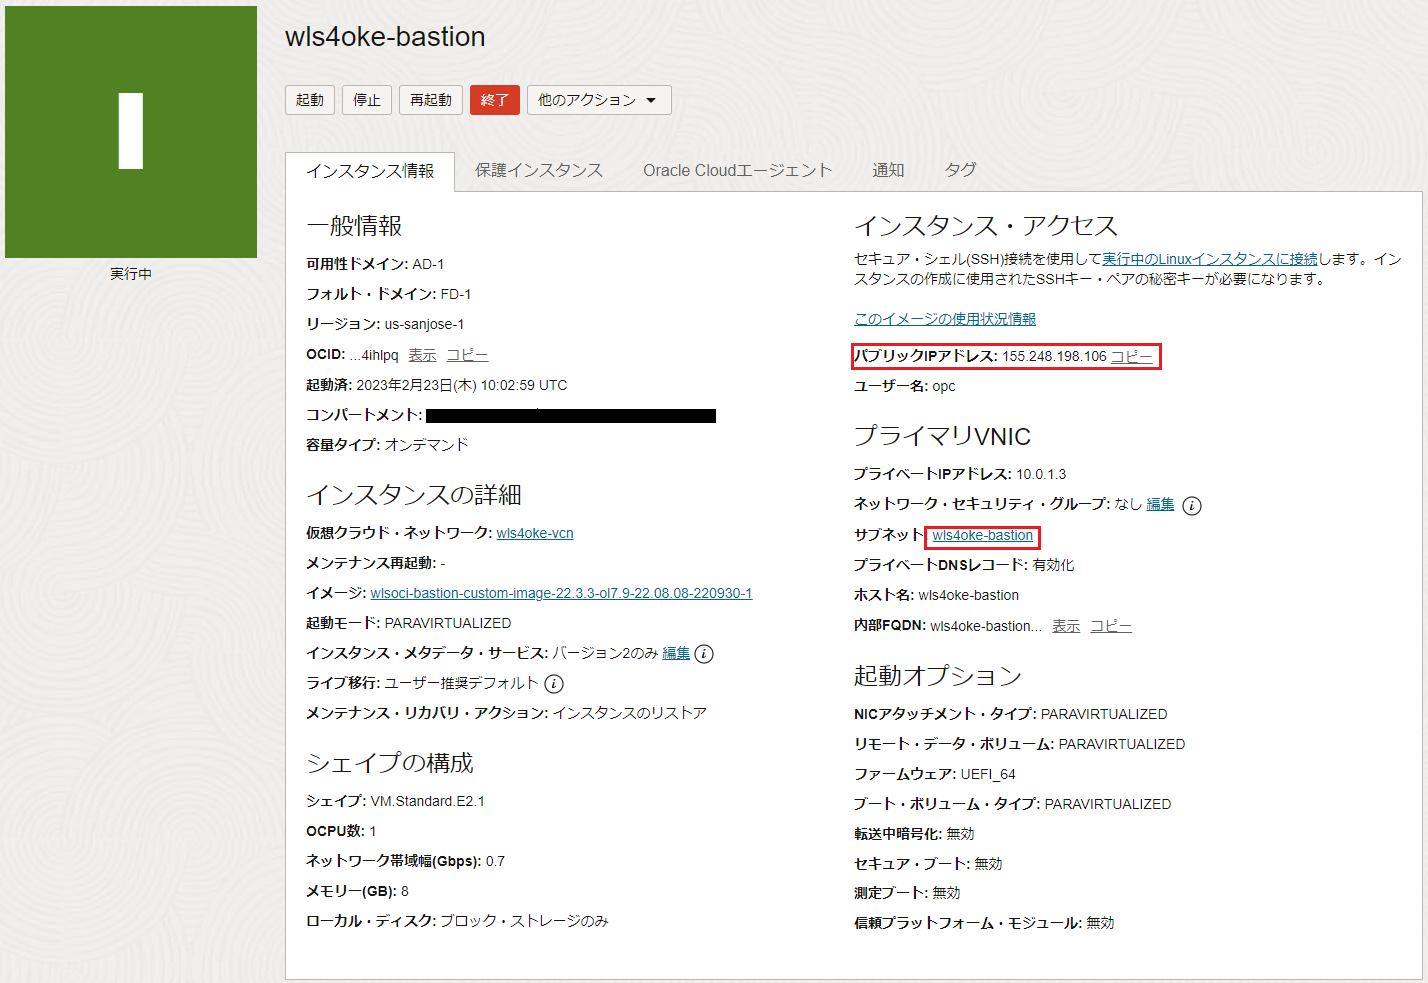This screenshot has height=983, width=1428.
Task: Click the red 終了 (Terminate) button
Action: pyautogui.click(x=495, y=100)
